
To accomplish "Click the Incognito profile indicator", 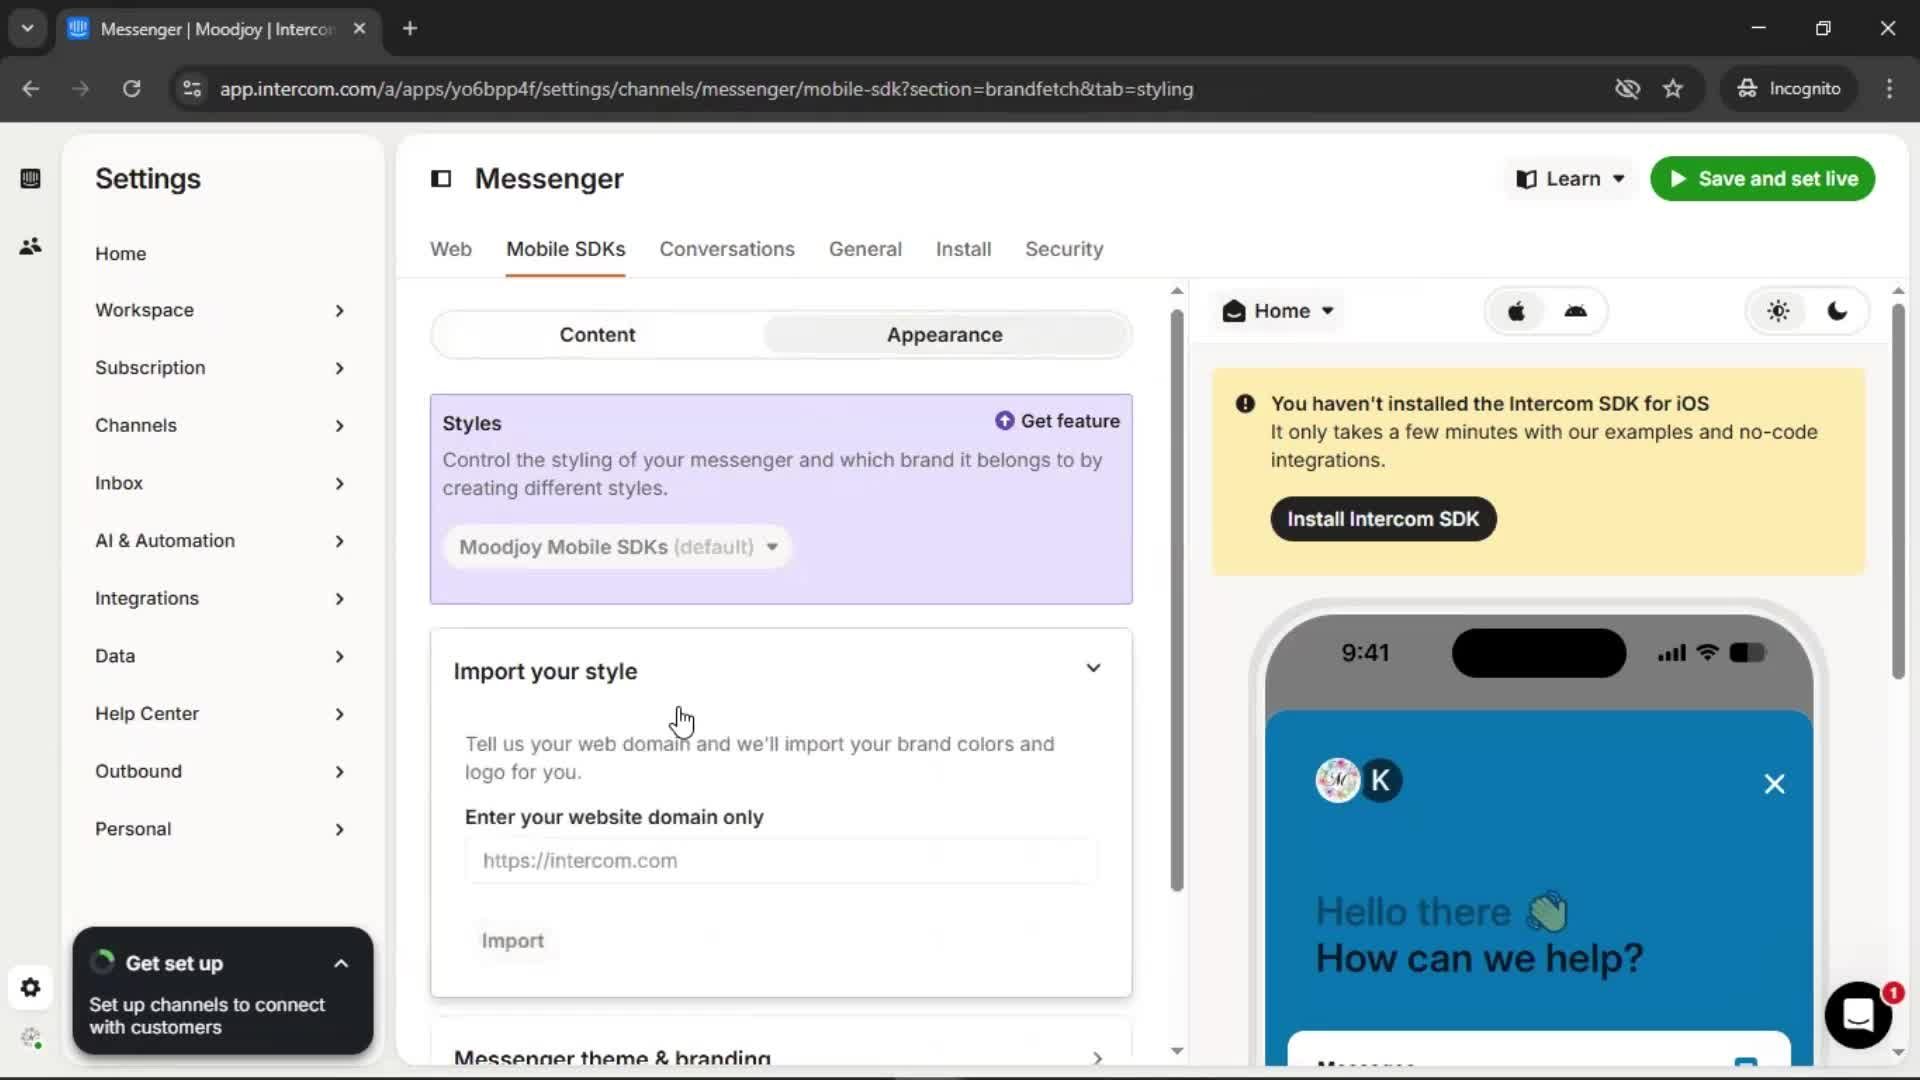I will click(x=1789, y=89).
